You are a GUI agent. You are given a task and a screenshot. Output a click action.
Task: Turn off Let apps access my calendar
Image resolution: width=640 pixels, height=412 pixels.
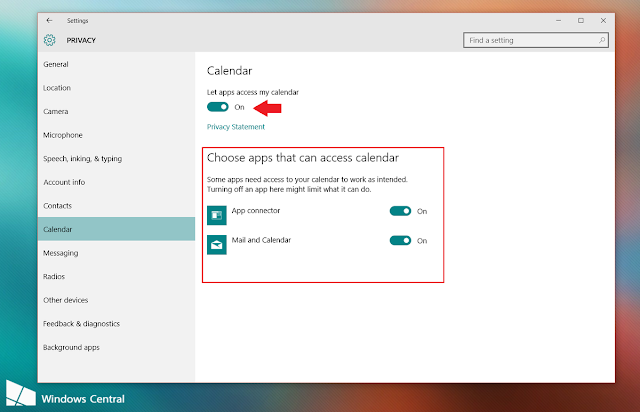(x=218, y=107)
